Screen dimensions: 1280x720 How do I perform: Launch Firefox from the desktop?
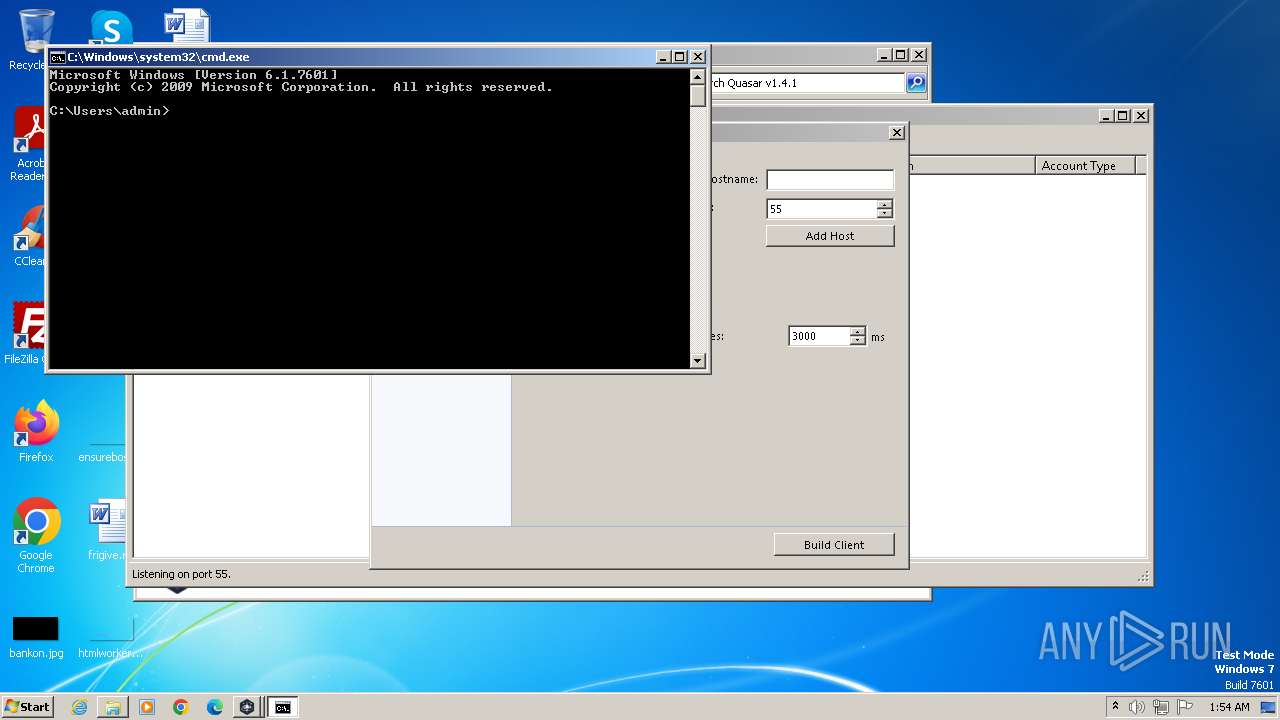pos(36,432)
